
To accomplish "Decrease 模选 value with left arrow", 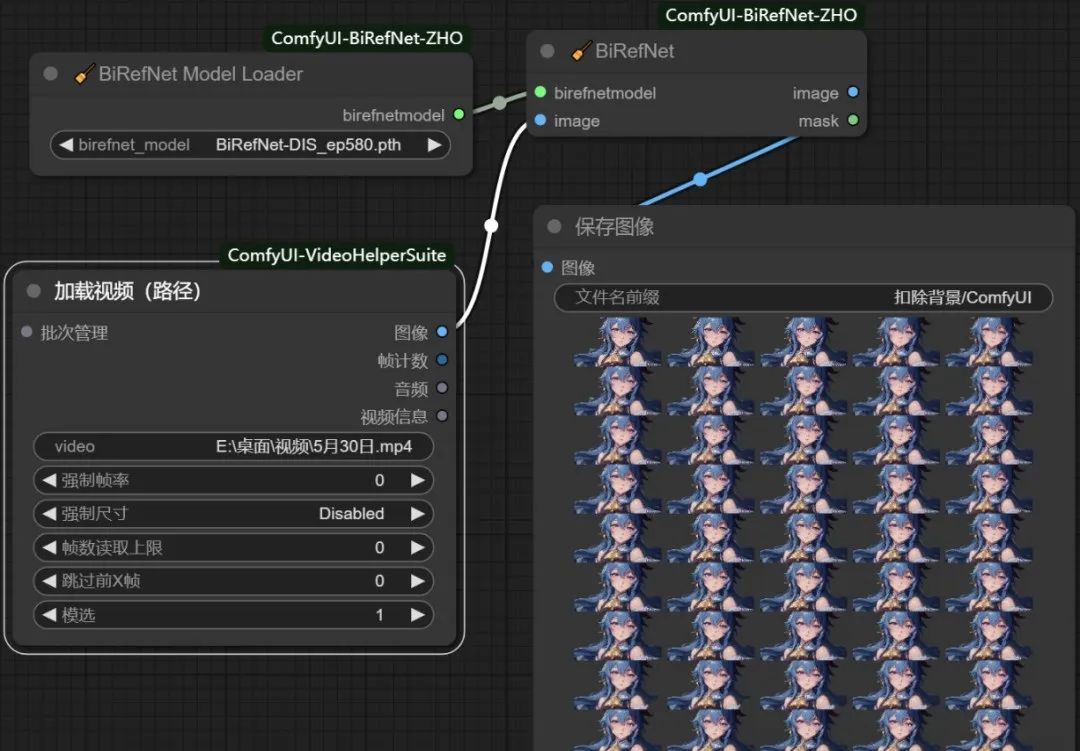I will [x=49, y=615].
